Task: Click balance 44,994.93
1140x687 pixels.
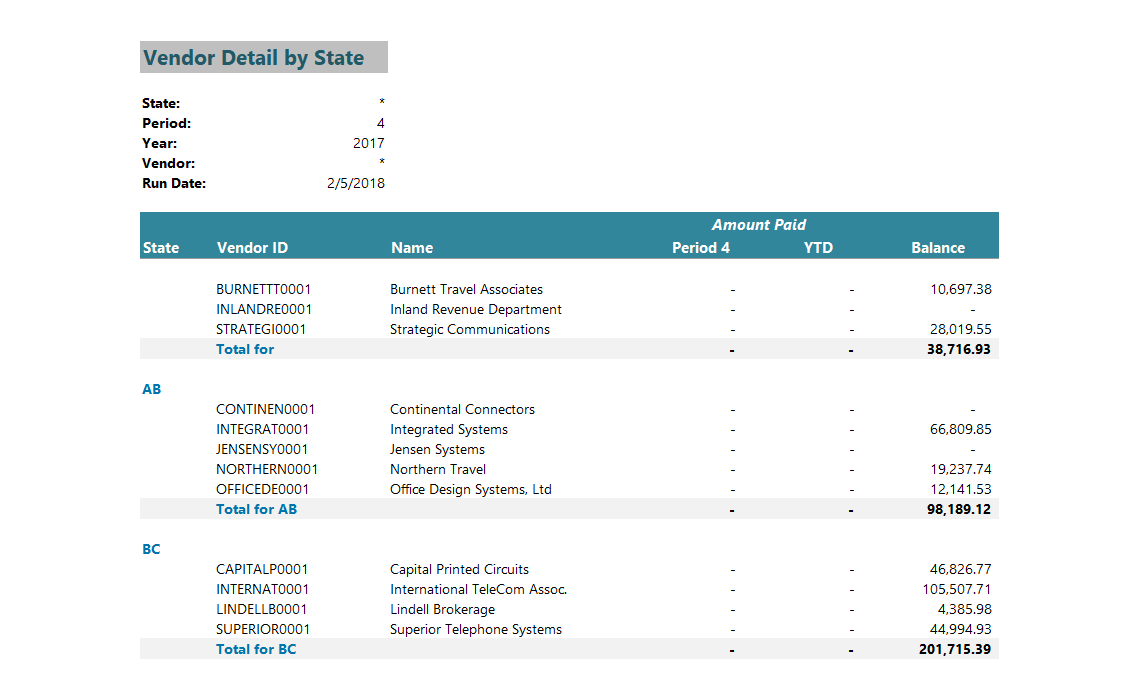Action: 960,630
